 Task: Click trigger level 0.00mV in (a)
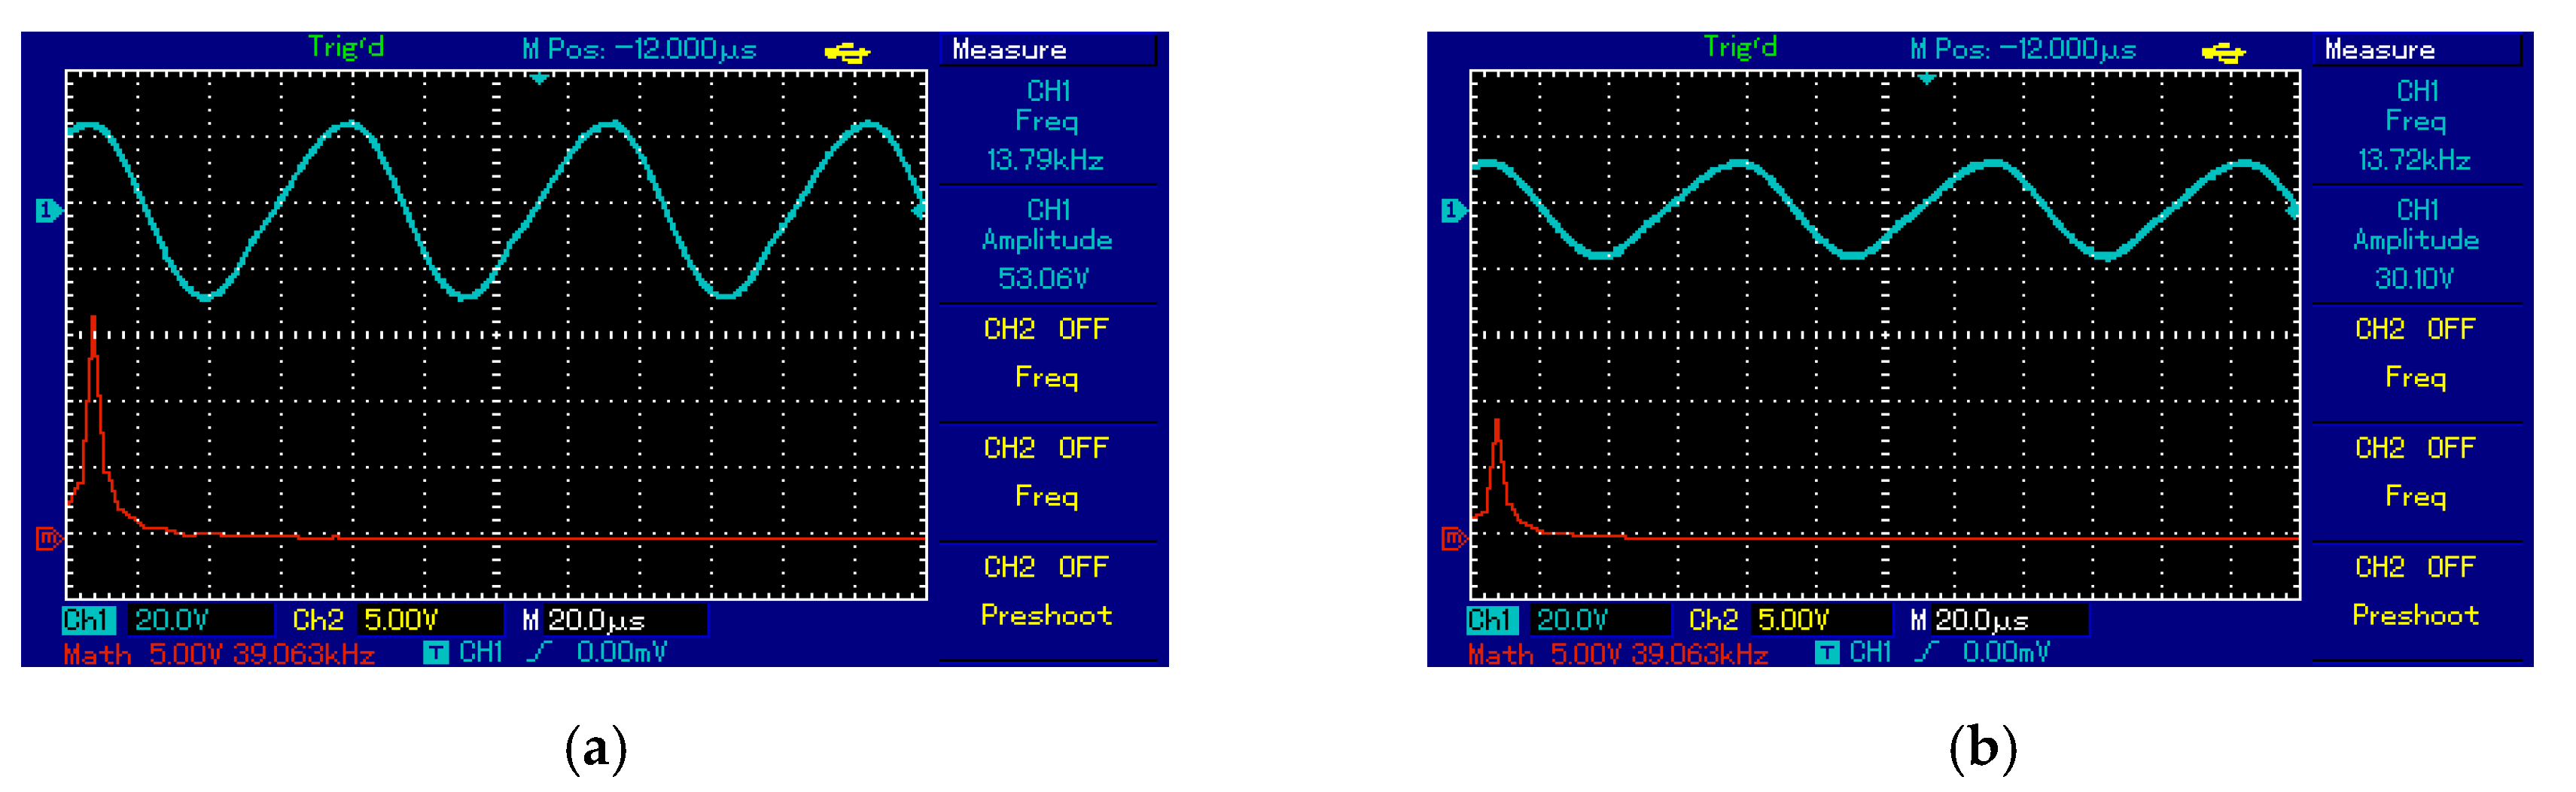(622, 653)
